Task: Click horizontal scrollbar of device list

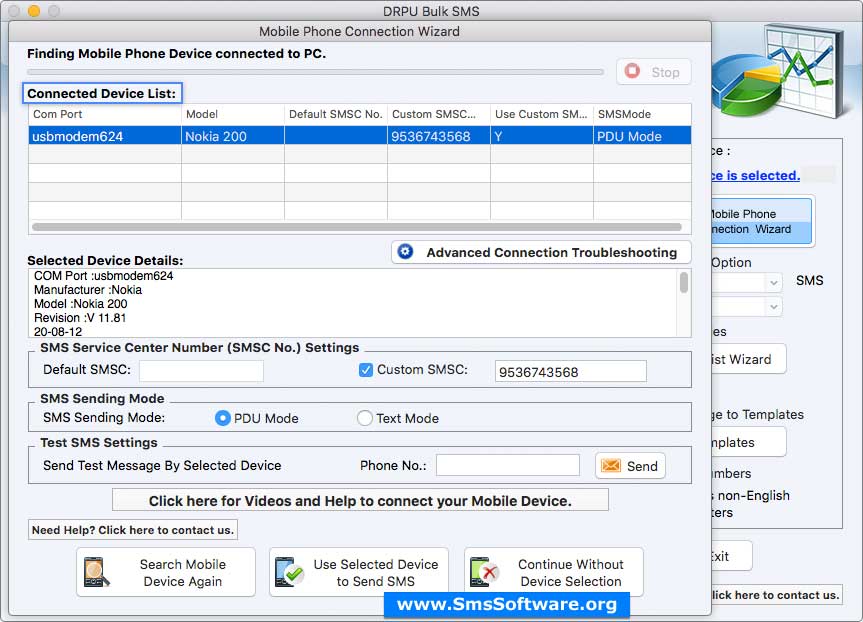Action: 357,227
